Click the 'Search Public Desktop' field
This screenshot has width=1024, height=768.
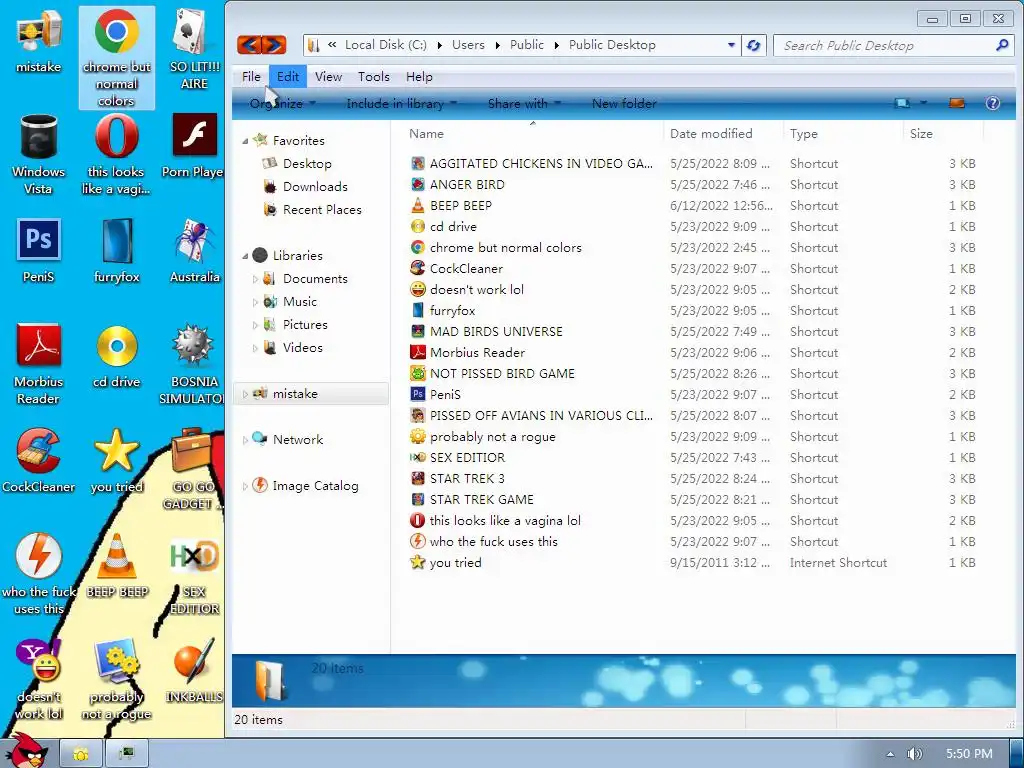(x=893, y=45)
